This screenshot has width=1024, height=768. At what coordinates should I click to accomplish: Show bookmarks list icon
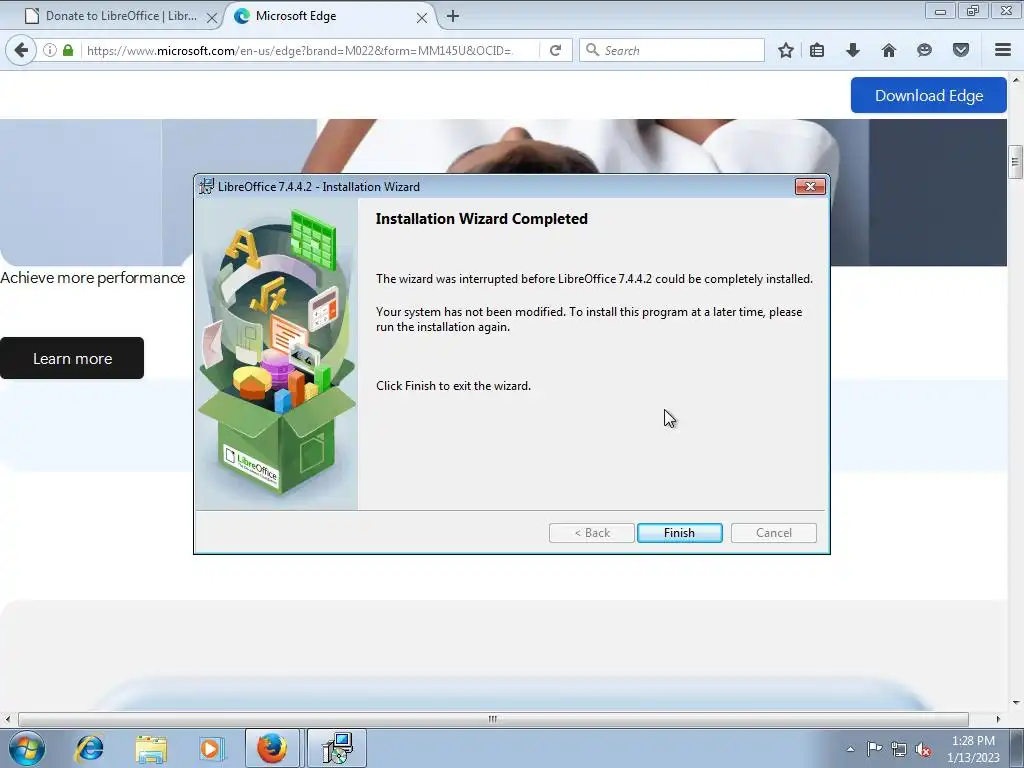pos(817,50)
